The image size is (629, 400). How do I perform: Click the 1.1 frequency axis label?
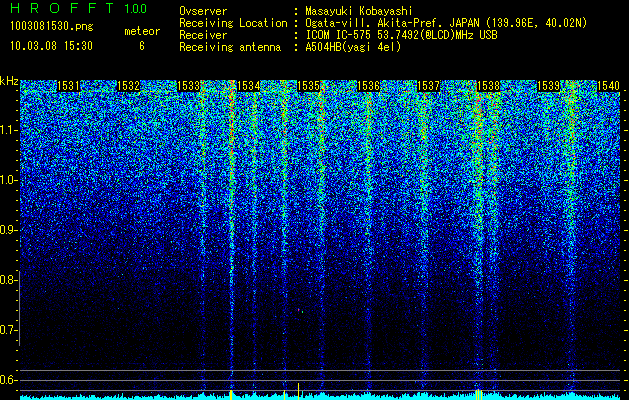pyautogui.click(x=9, y=131)
